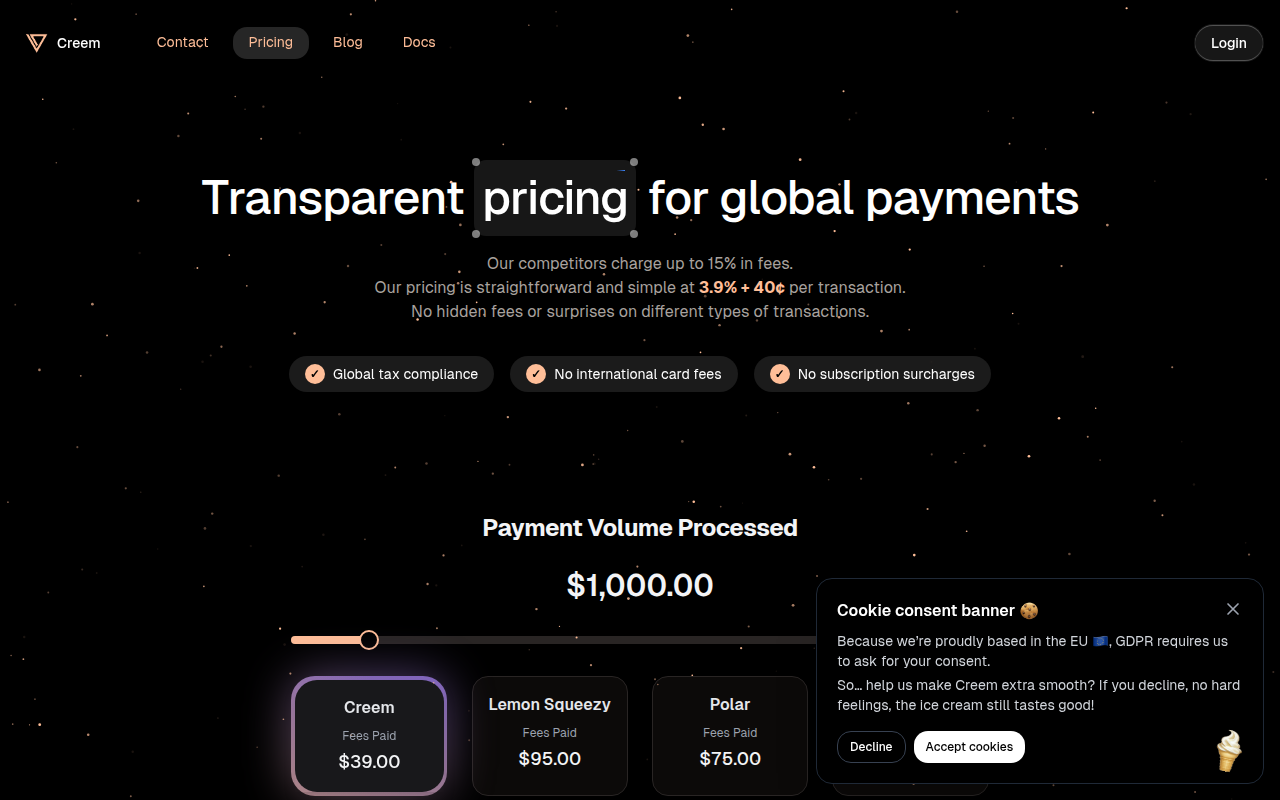Image resolution: width=1280 pixels, height=800 pixels.
Task: Click the $1,000.00 payment volume amount
Action: point(640,585)
